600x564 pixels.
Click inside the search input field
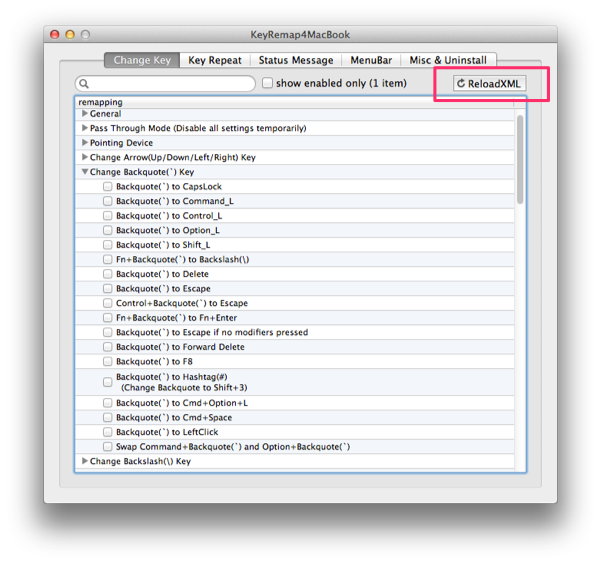tap(165, 83)
